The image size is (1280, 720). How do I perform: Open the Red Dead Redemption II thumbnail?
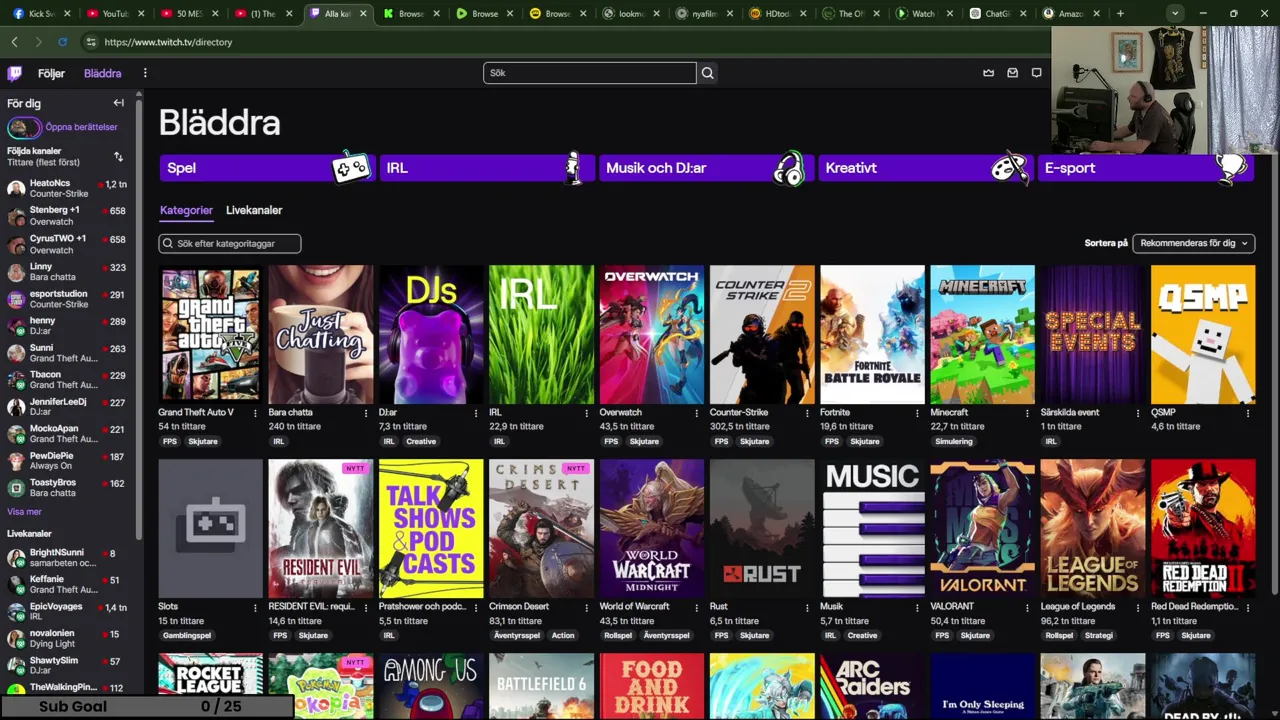point(1203,529)
